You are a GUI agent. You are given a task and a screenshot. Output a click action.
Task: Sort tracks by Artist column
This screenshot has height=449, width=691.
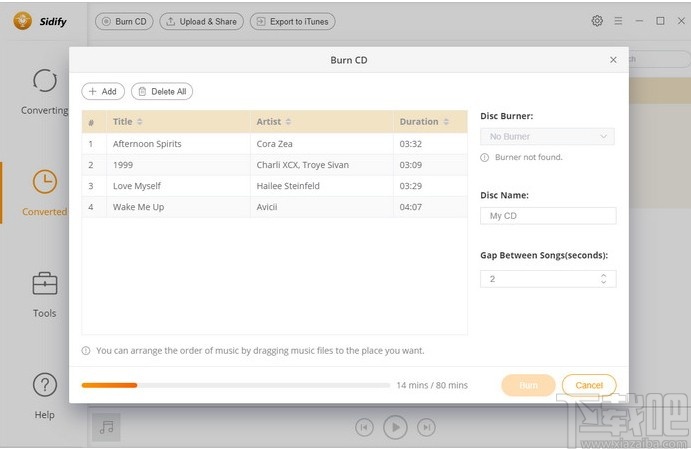(x=322, y=122)
